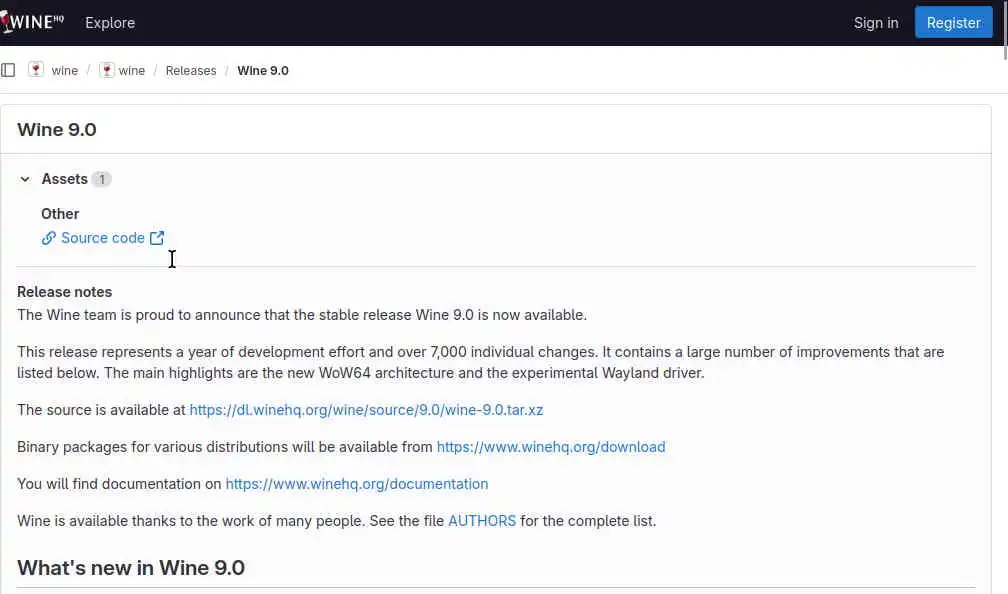The image size is (1008, 594).
Task: Click the What's new in Wine 9.0 heading
Action: [131, 568]
